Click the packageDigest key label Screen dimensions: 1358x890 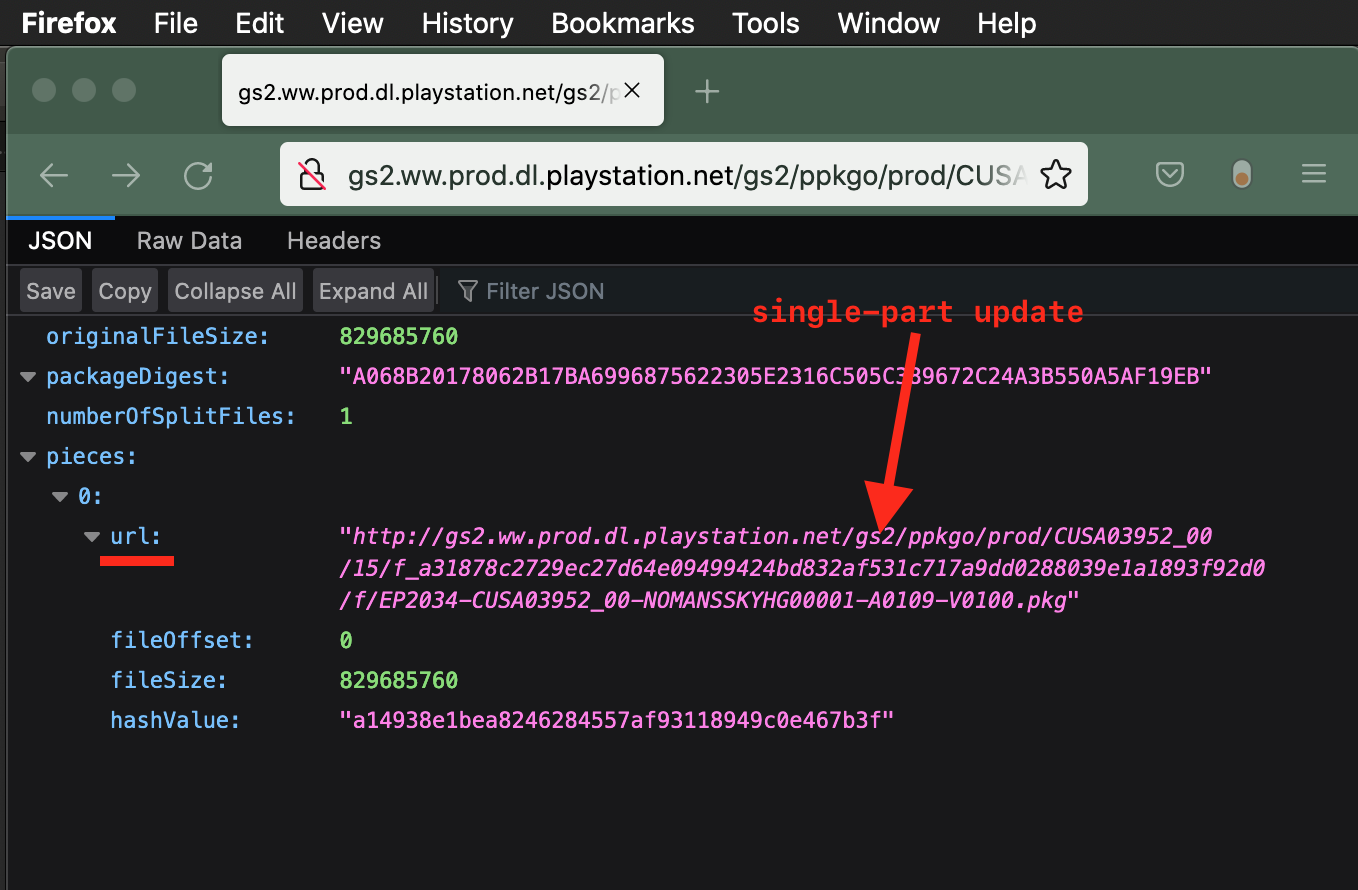pyautogui.click(x=138, y=377)
